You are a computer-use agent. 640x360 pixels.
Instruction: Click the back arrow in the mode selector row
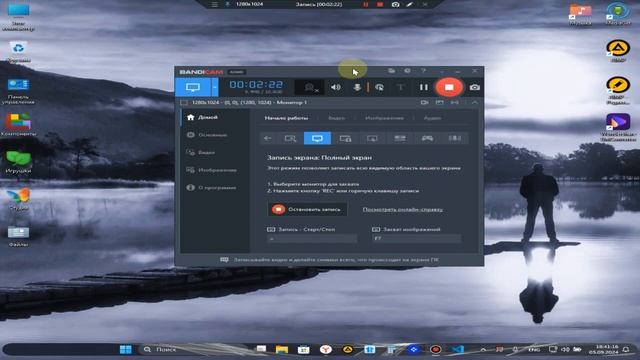pos(268,138)
